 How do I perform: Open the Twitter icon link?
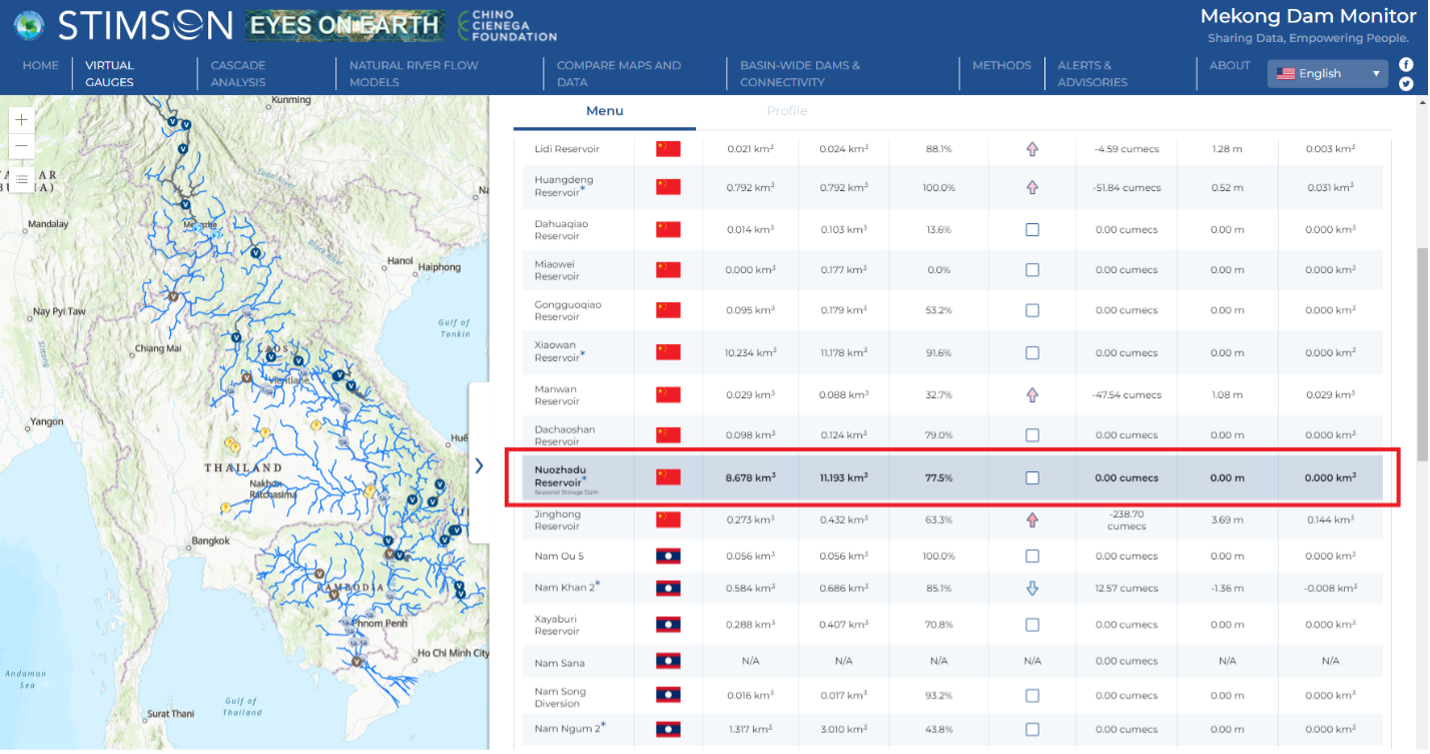pos(1406,84)
